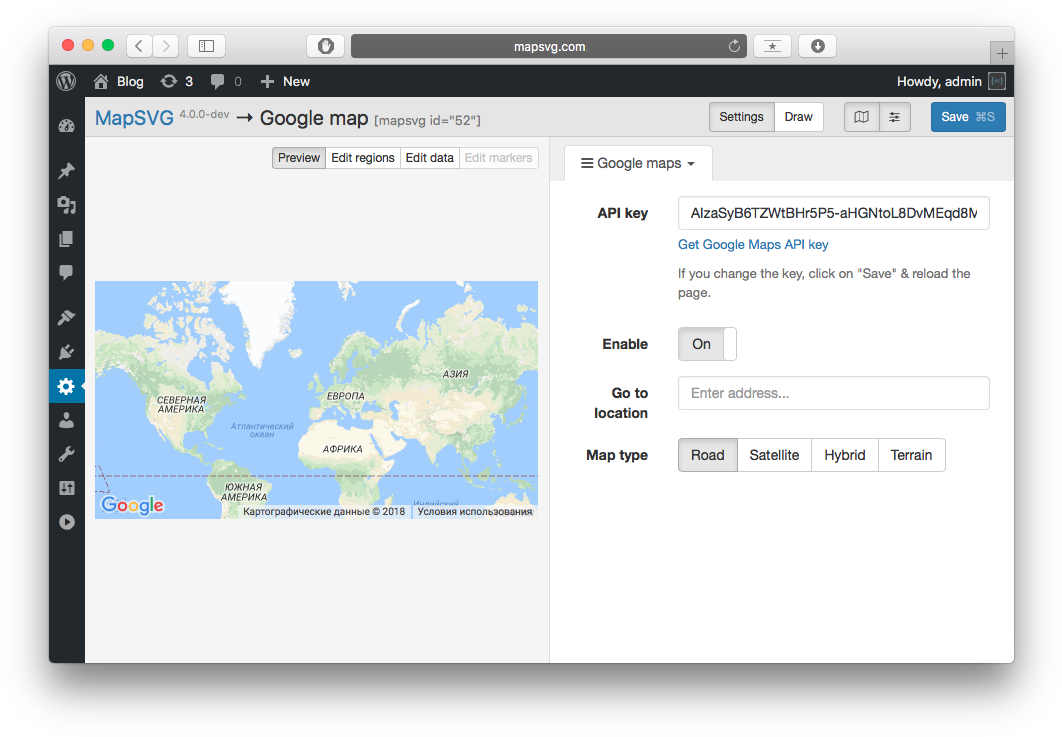Screen dimensions: 1062x737
Task: Open the Pages sidebar icon
Action: click(66, 238)
